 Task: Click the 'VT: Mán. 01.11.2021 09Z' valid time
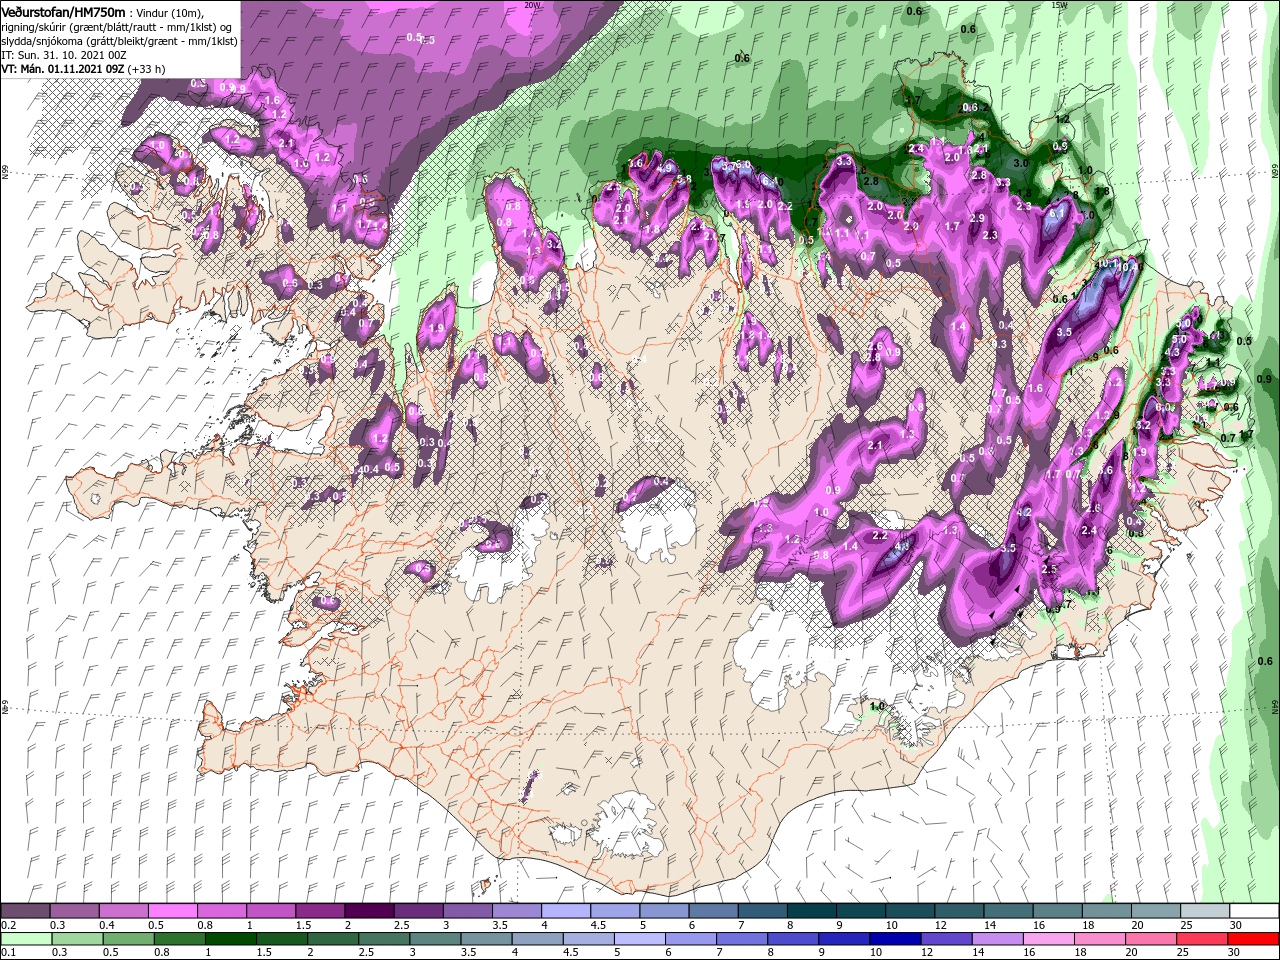click(61, 69)
